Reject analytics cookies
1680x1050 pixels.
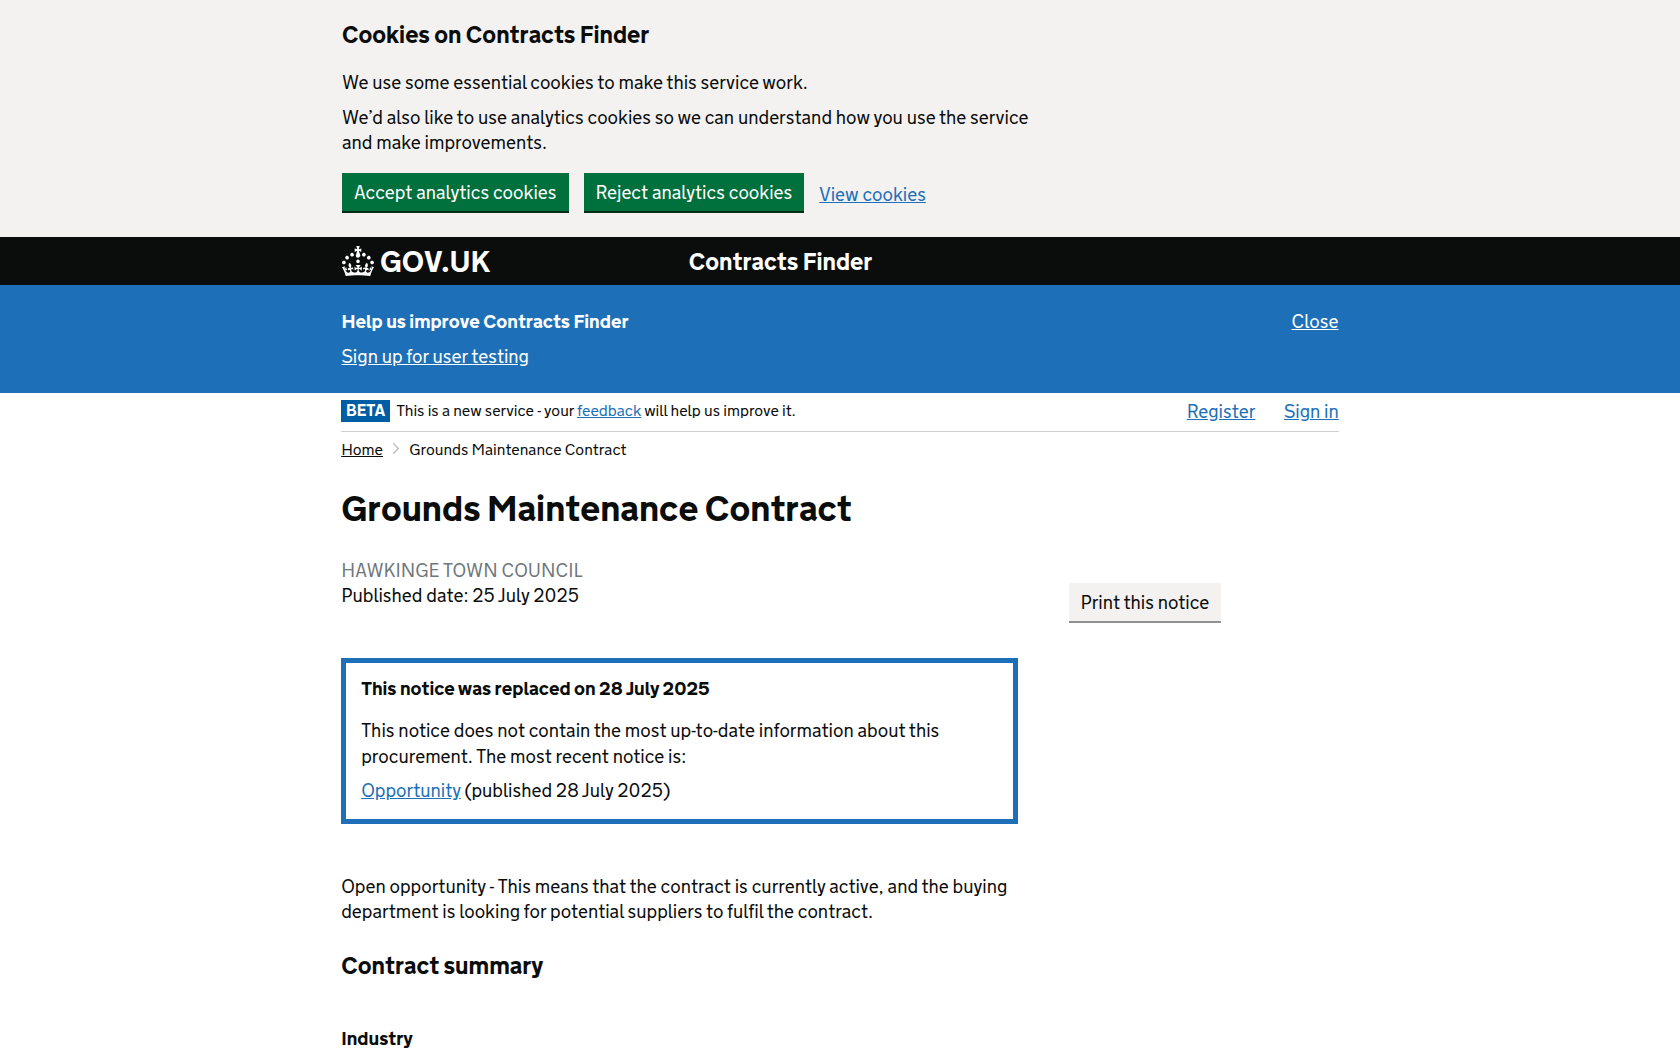pyautogui.click(x=693, y=193)
